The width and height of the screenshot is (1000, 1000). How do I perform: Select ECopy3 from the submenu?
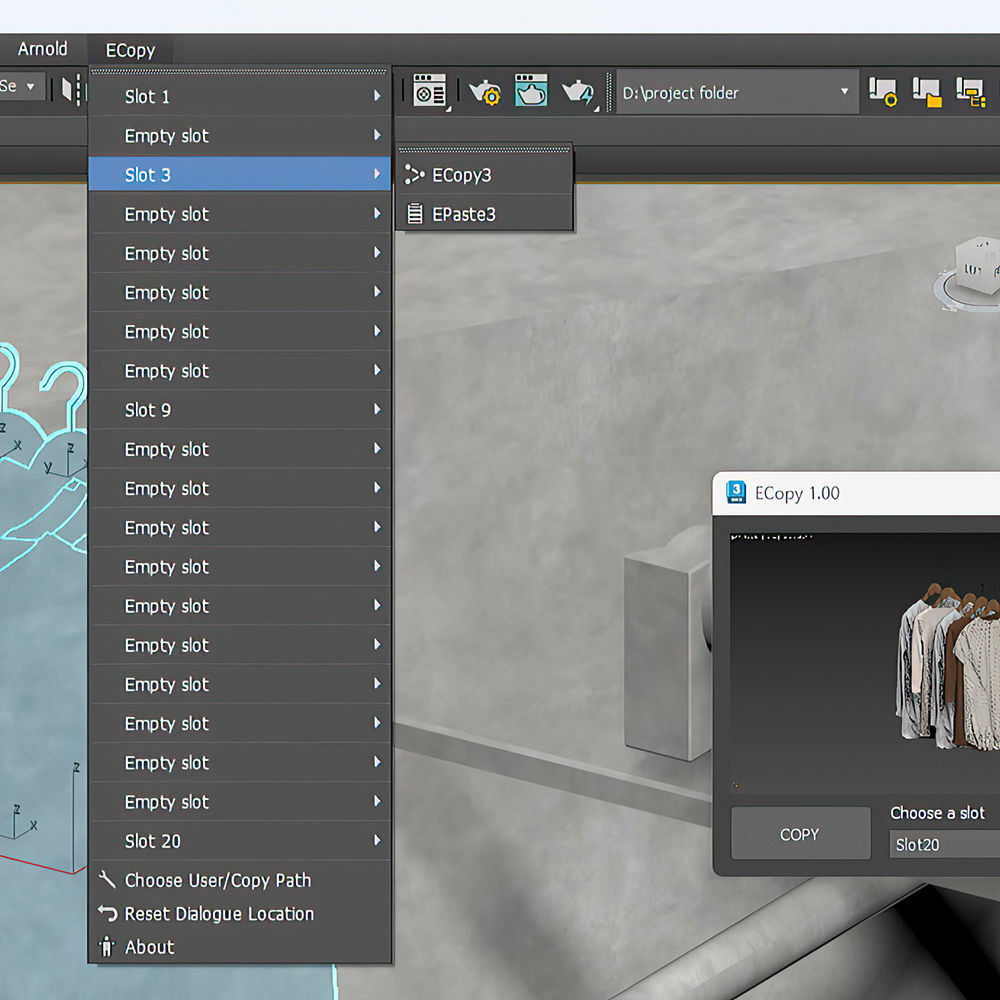click(x=485, y=175)
